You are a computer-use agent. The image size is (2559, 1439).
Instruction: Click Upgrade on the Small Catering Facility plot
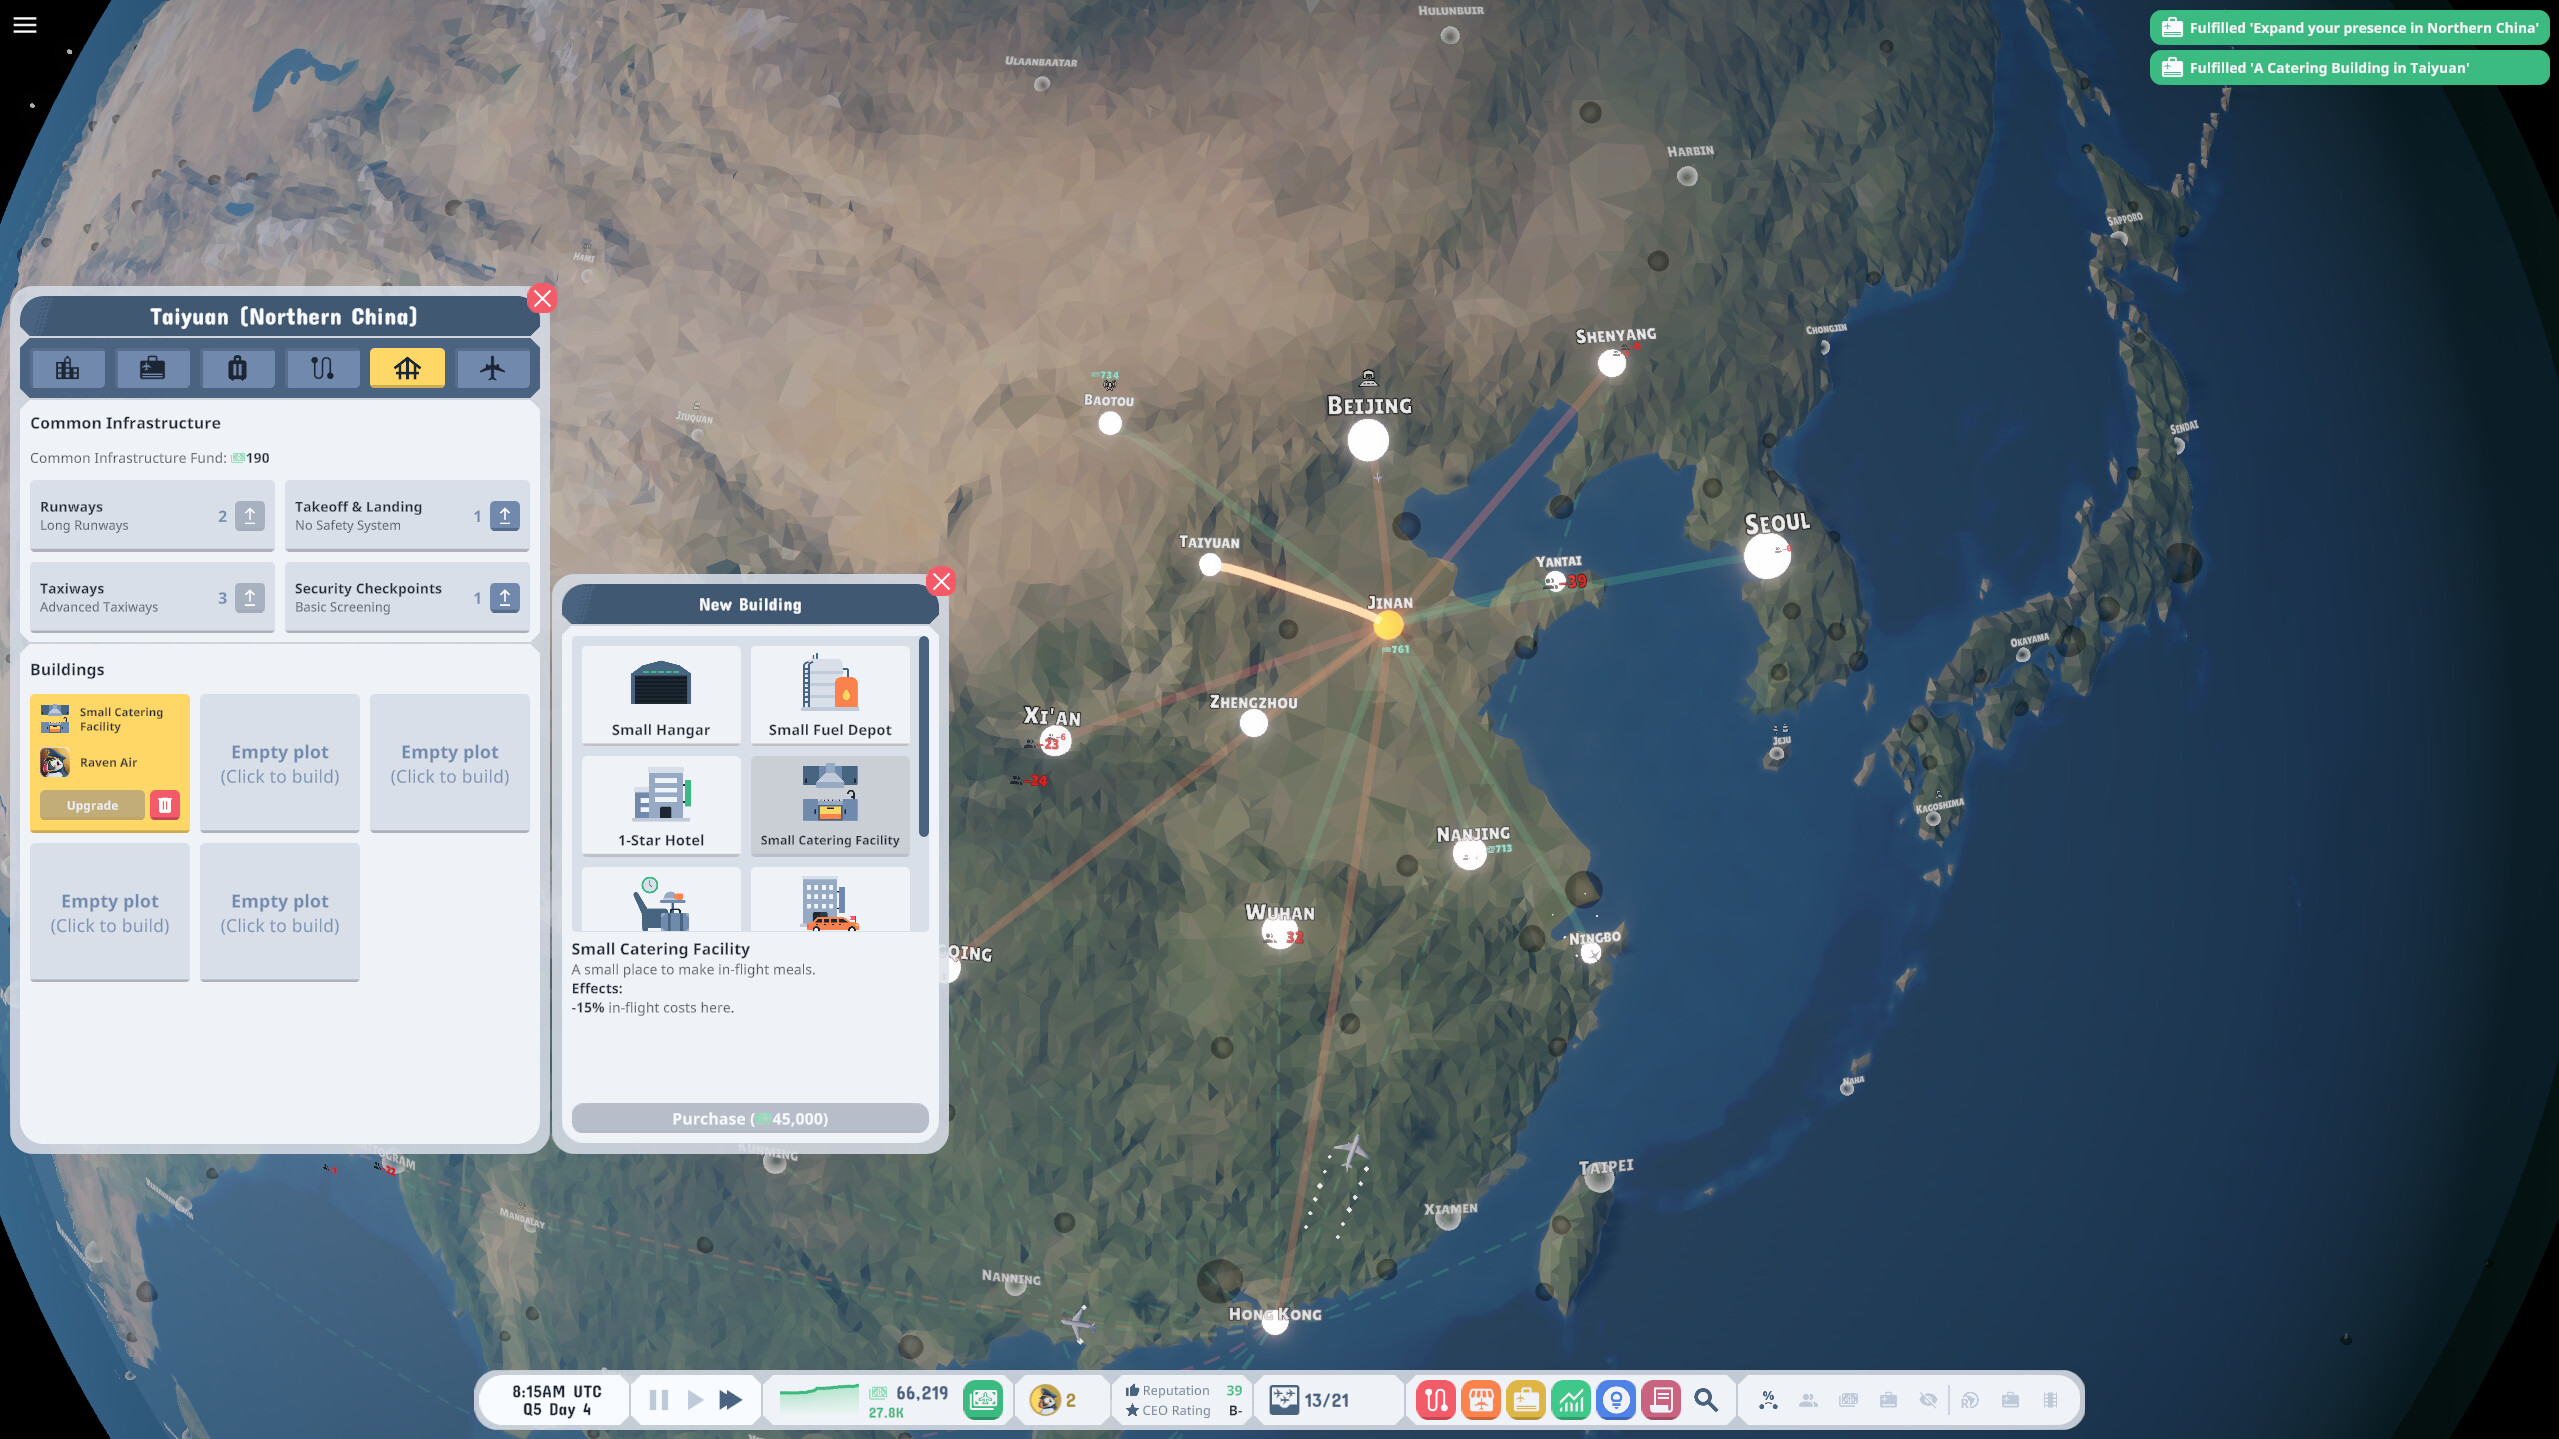pyautogui.click(x=91, y=804)
